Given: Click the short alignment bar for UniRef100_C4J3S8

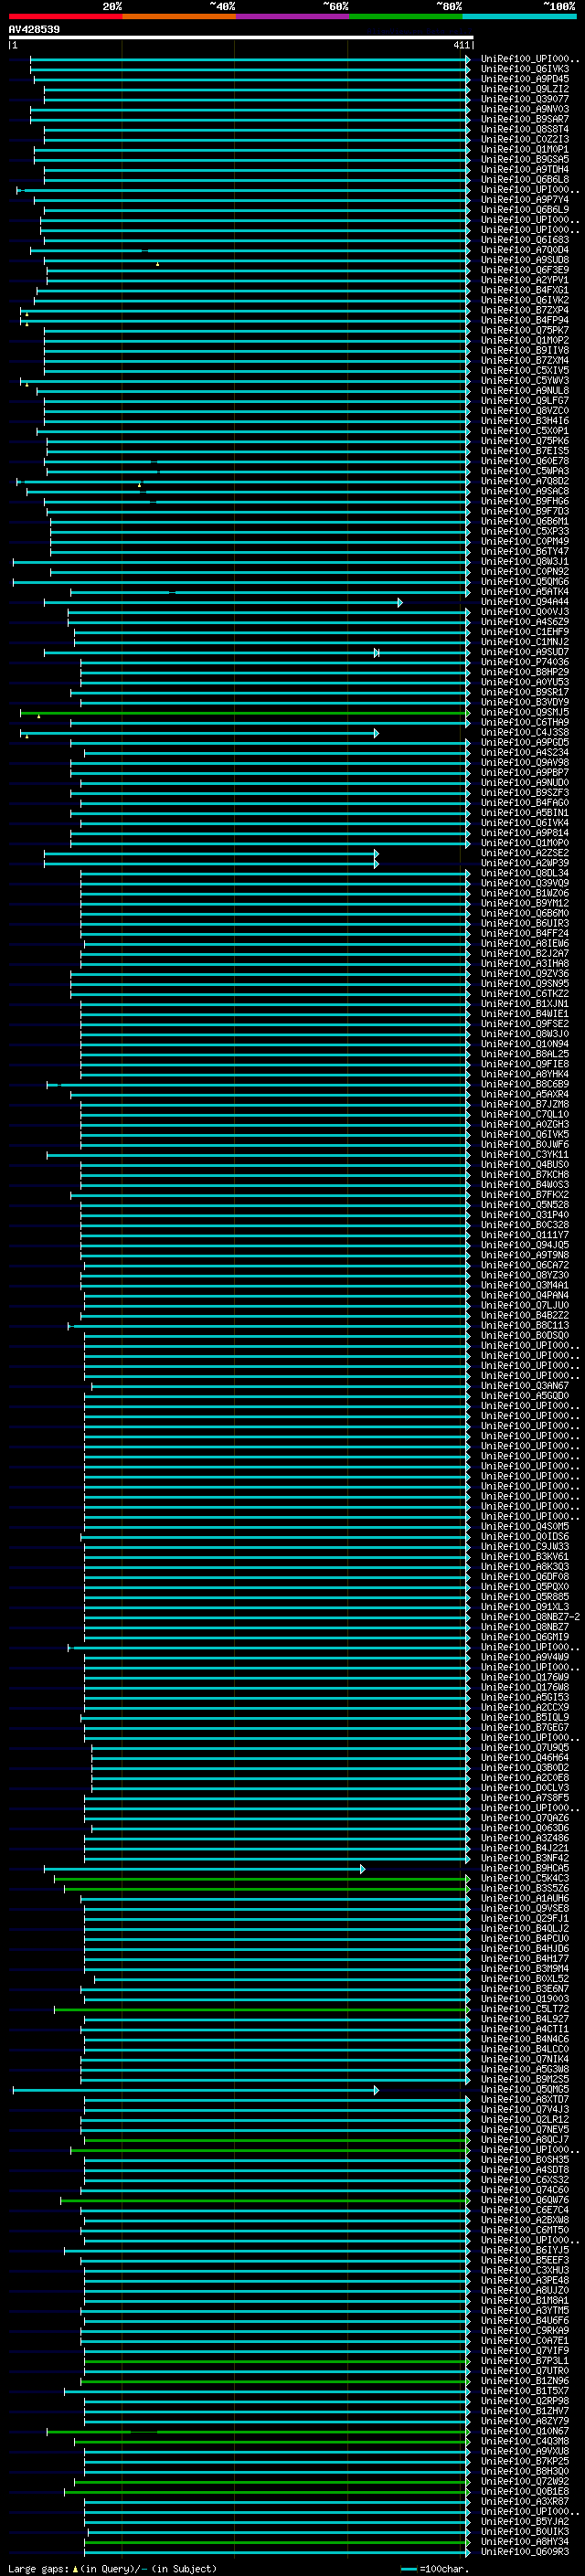Looking at the screenshot, I should (199, 733).
